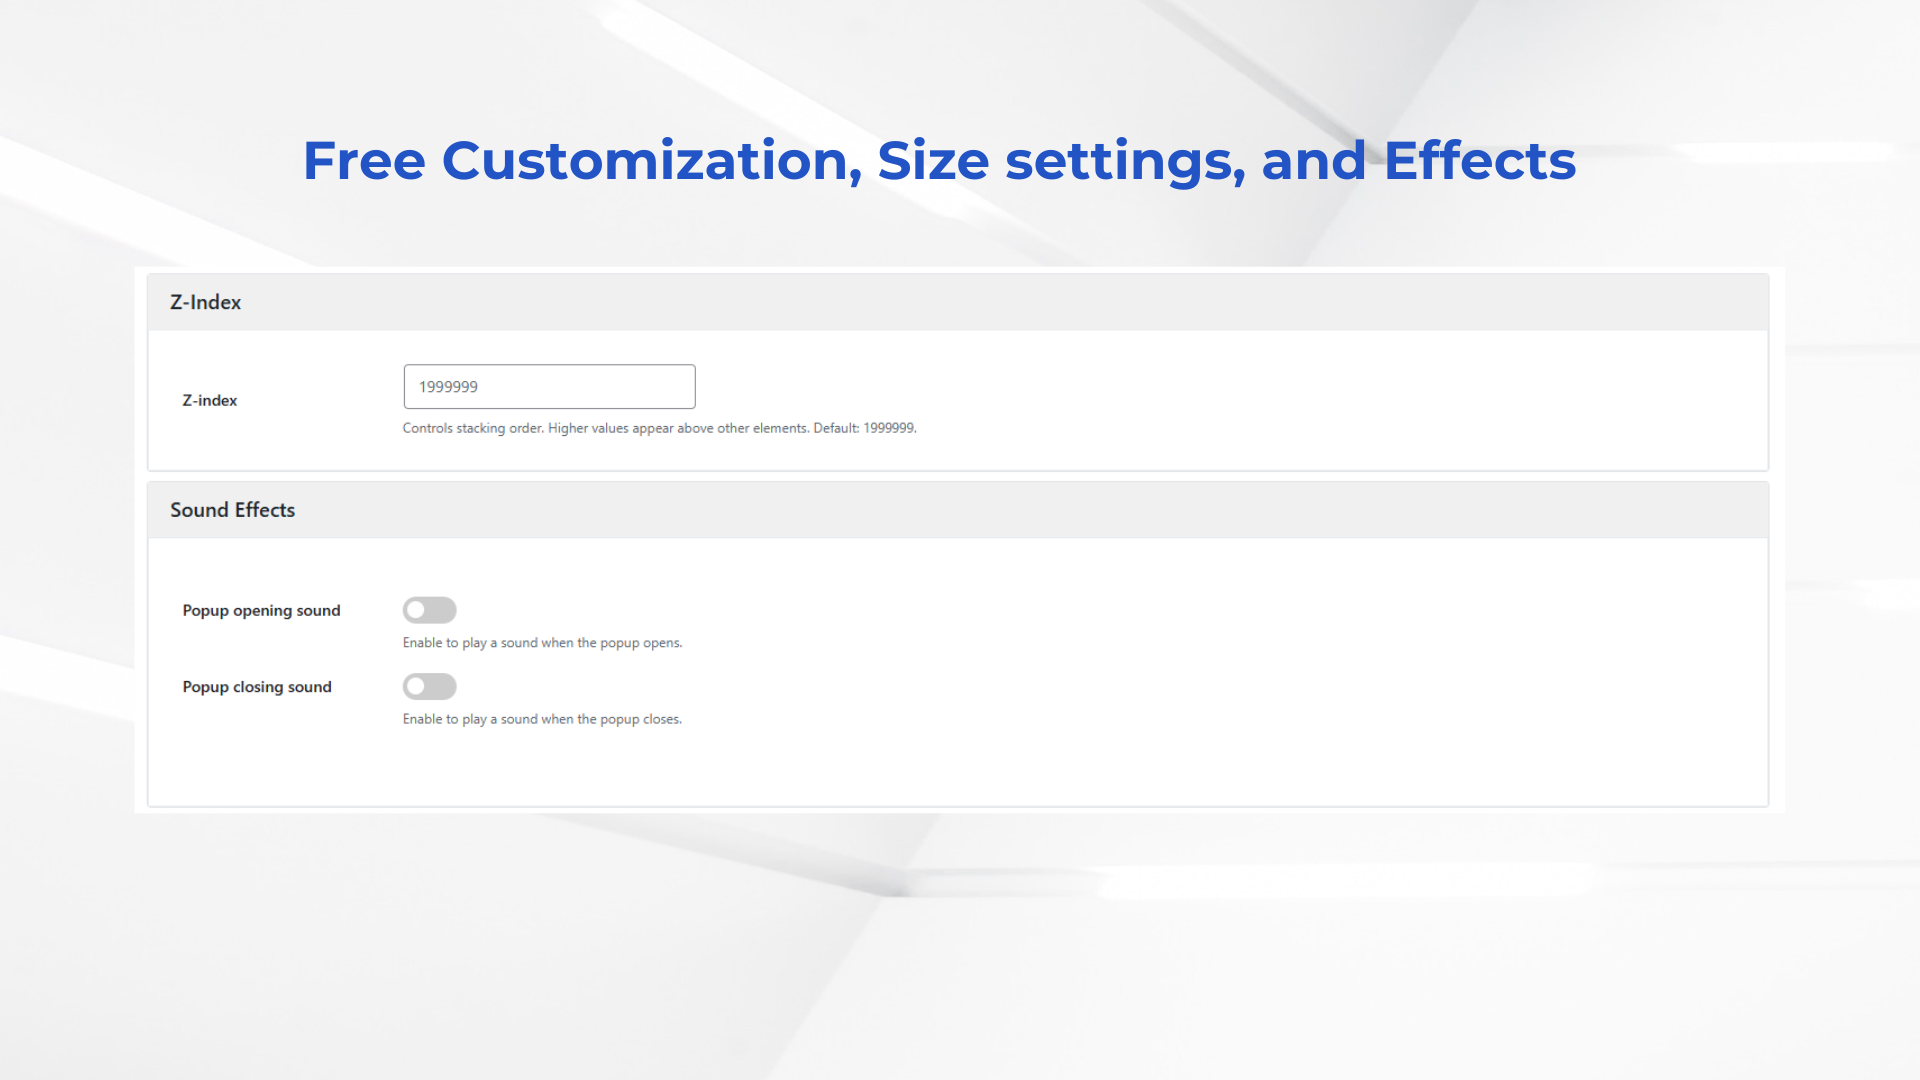Enable the Popup opening sound toggle

[x=430, y=610]
